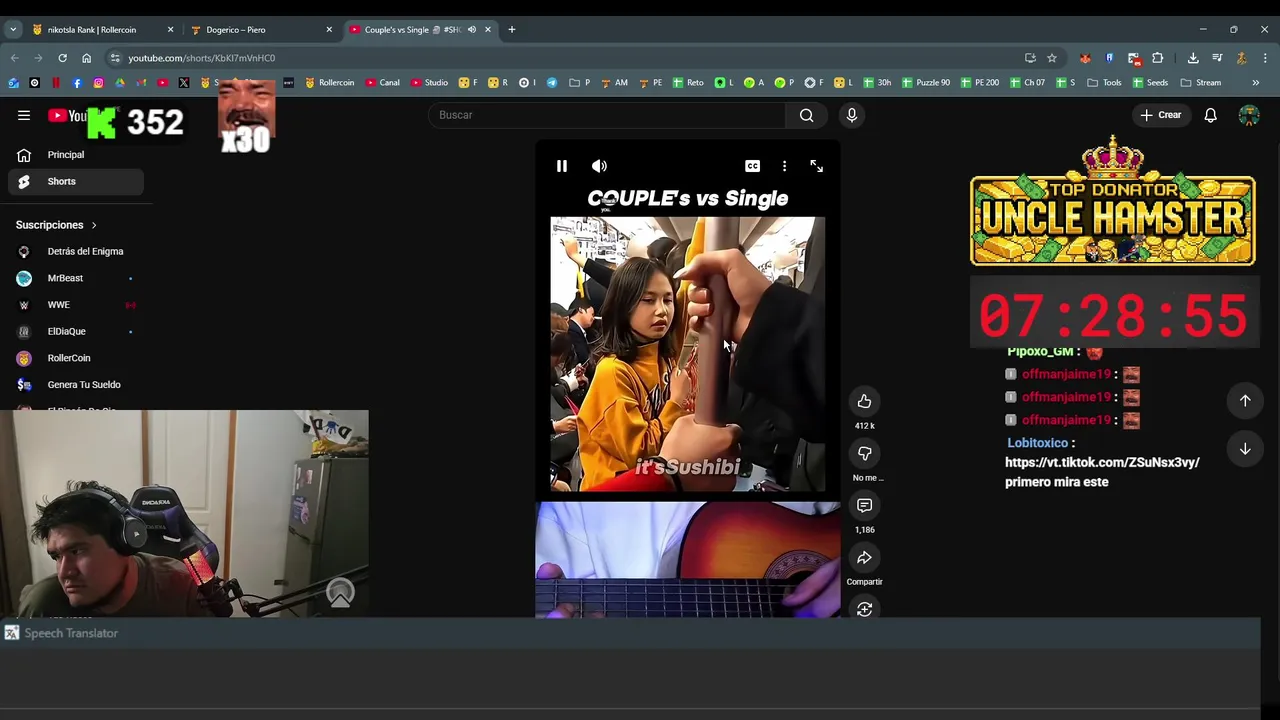Open the Canal bookmark

(x=382, y=83)
